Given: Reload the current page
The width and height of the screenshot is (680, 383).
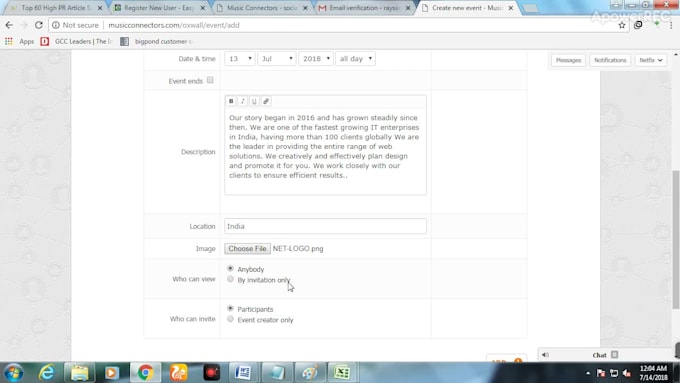Looking at the screenshot, I should tap(39, 25).
